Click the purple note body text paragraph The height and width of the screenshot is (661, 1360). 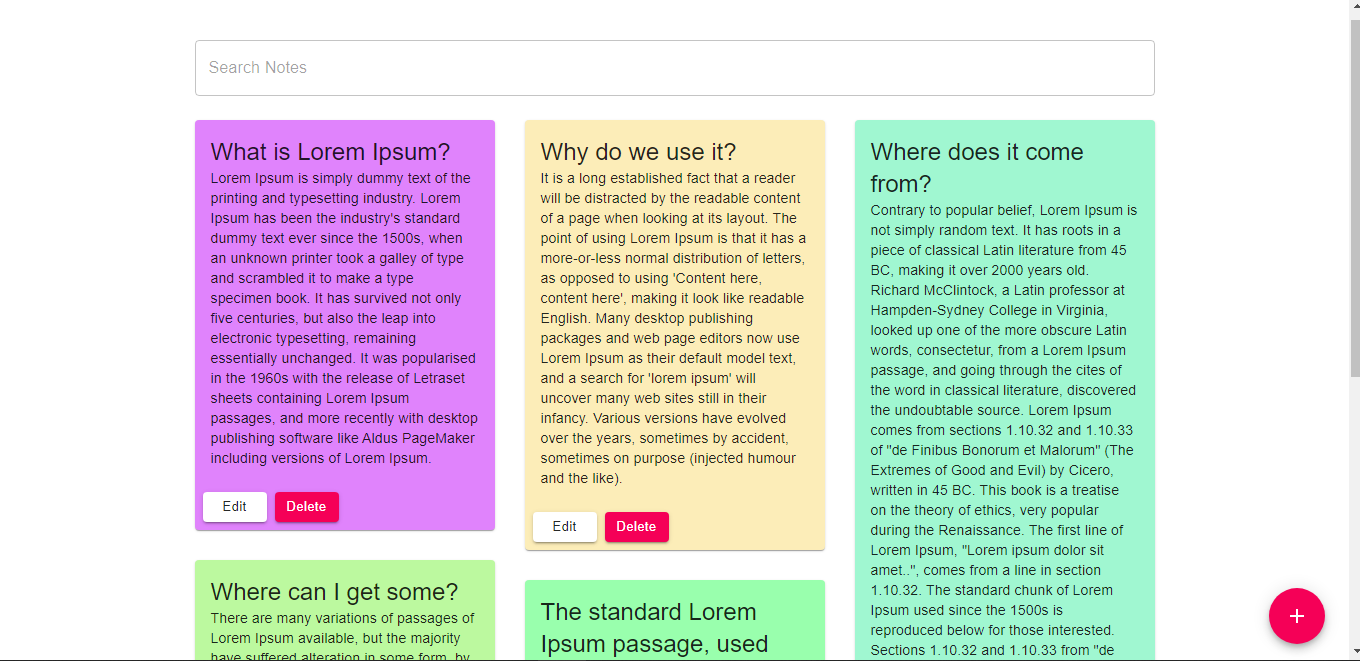pyautogui.click(x=345, y=319)
